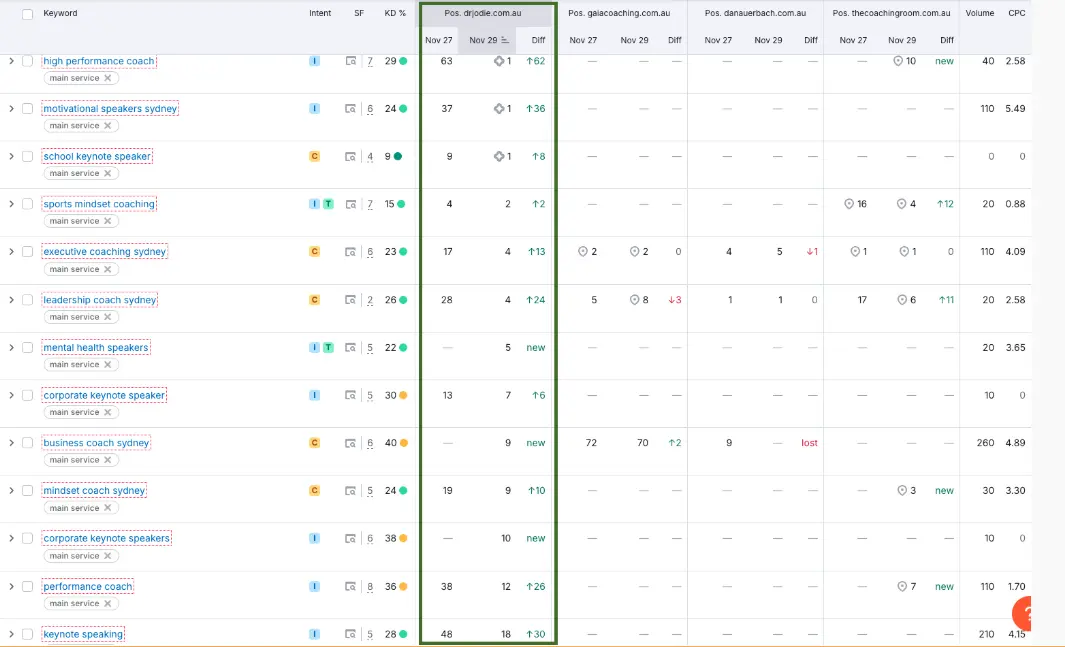
Task: Open SERP features icon for mindset coach sydney
Action: pos(350,491)
